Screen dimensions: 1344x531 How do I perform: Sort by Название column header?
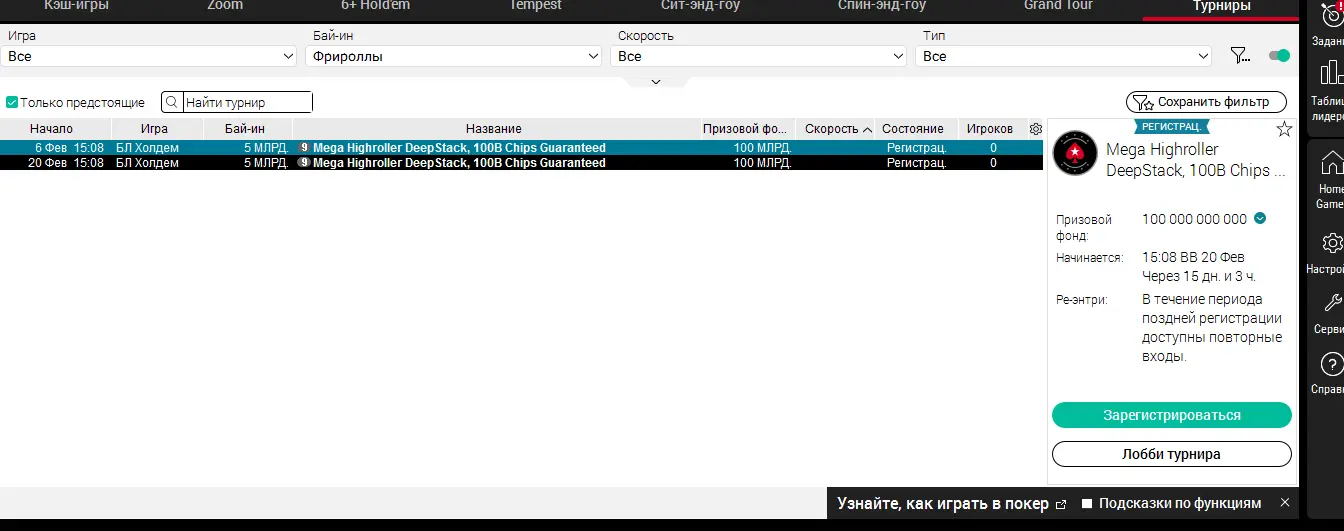(494, 129)
